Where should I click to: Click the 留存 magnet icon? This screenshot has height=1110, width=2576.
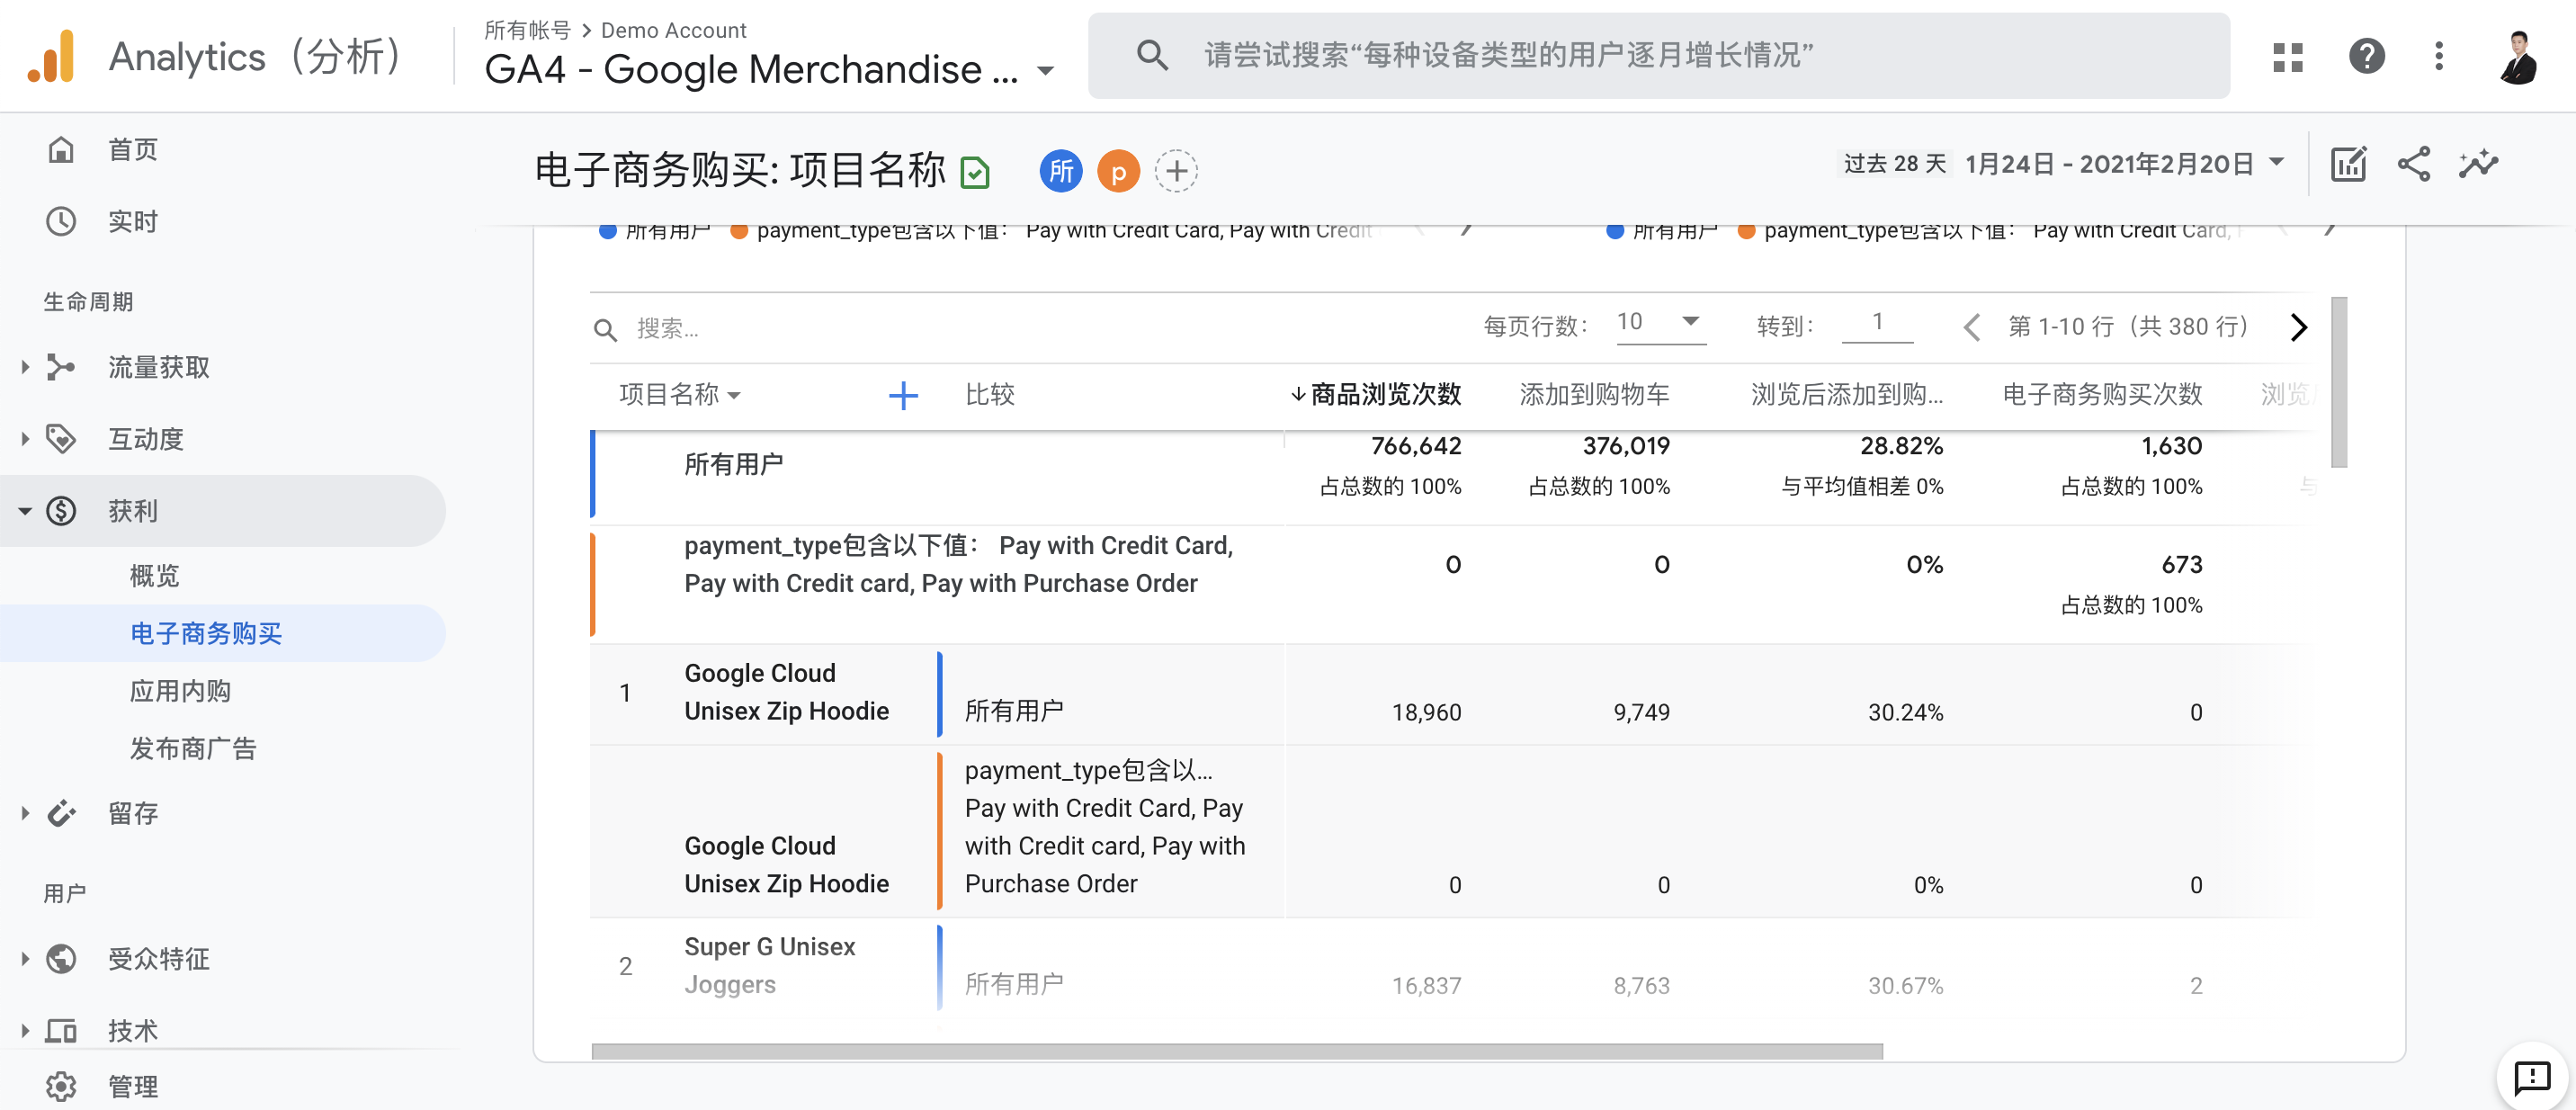tap(61, 813)
